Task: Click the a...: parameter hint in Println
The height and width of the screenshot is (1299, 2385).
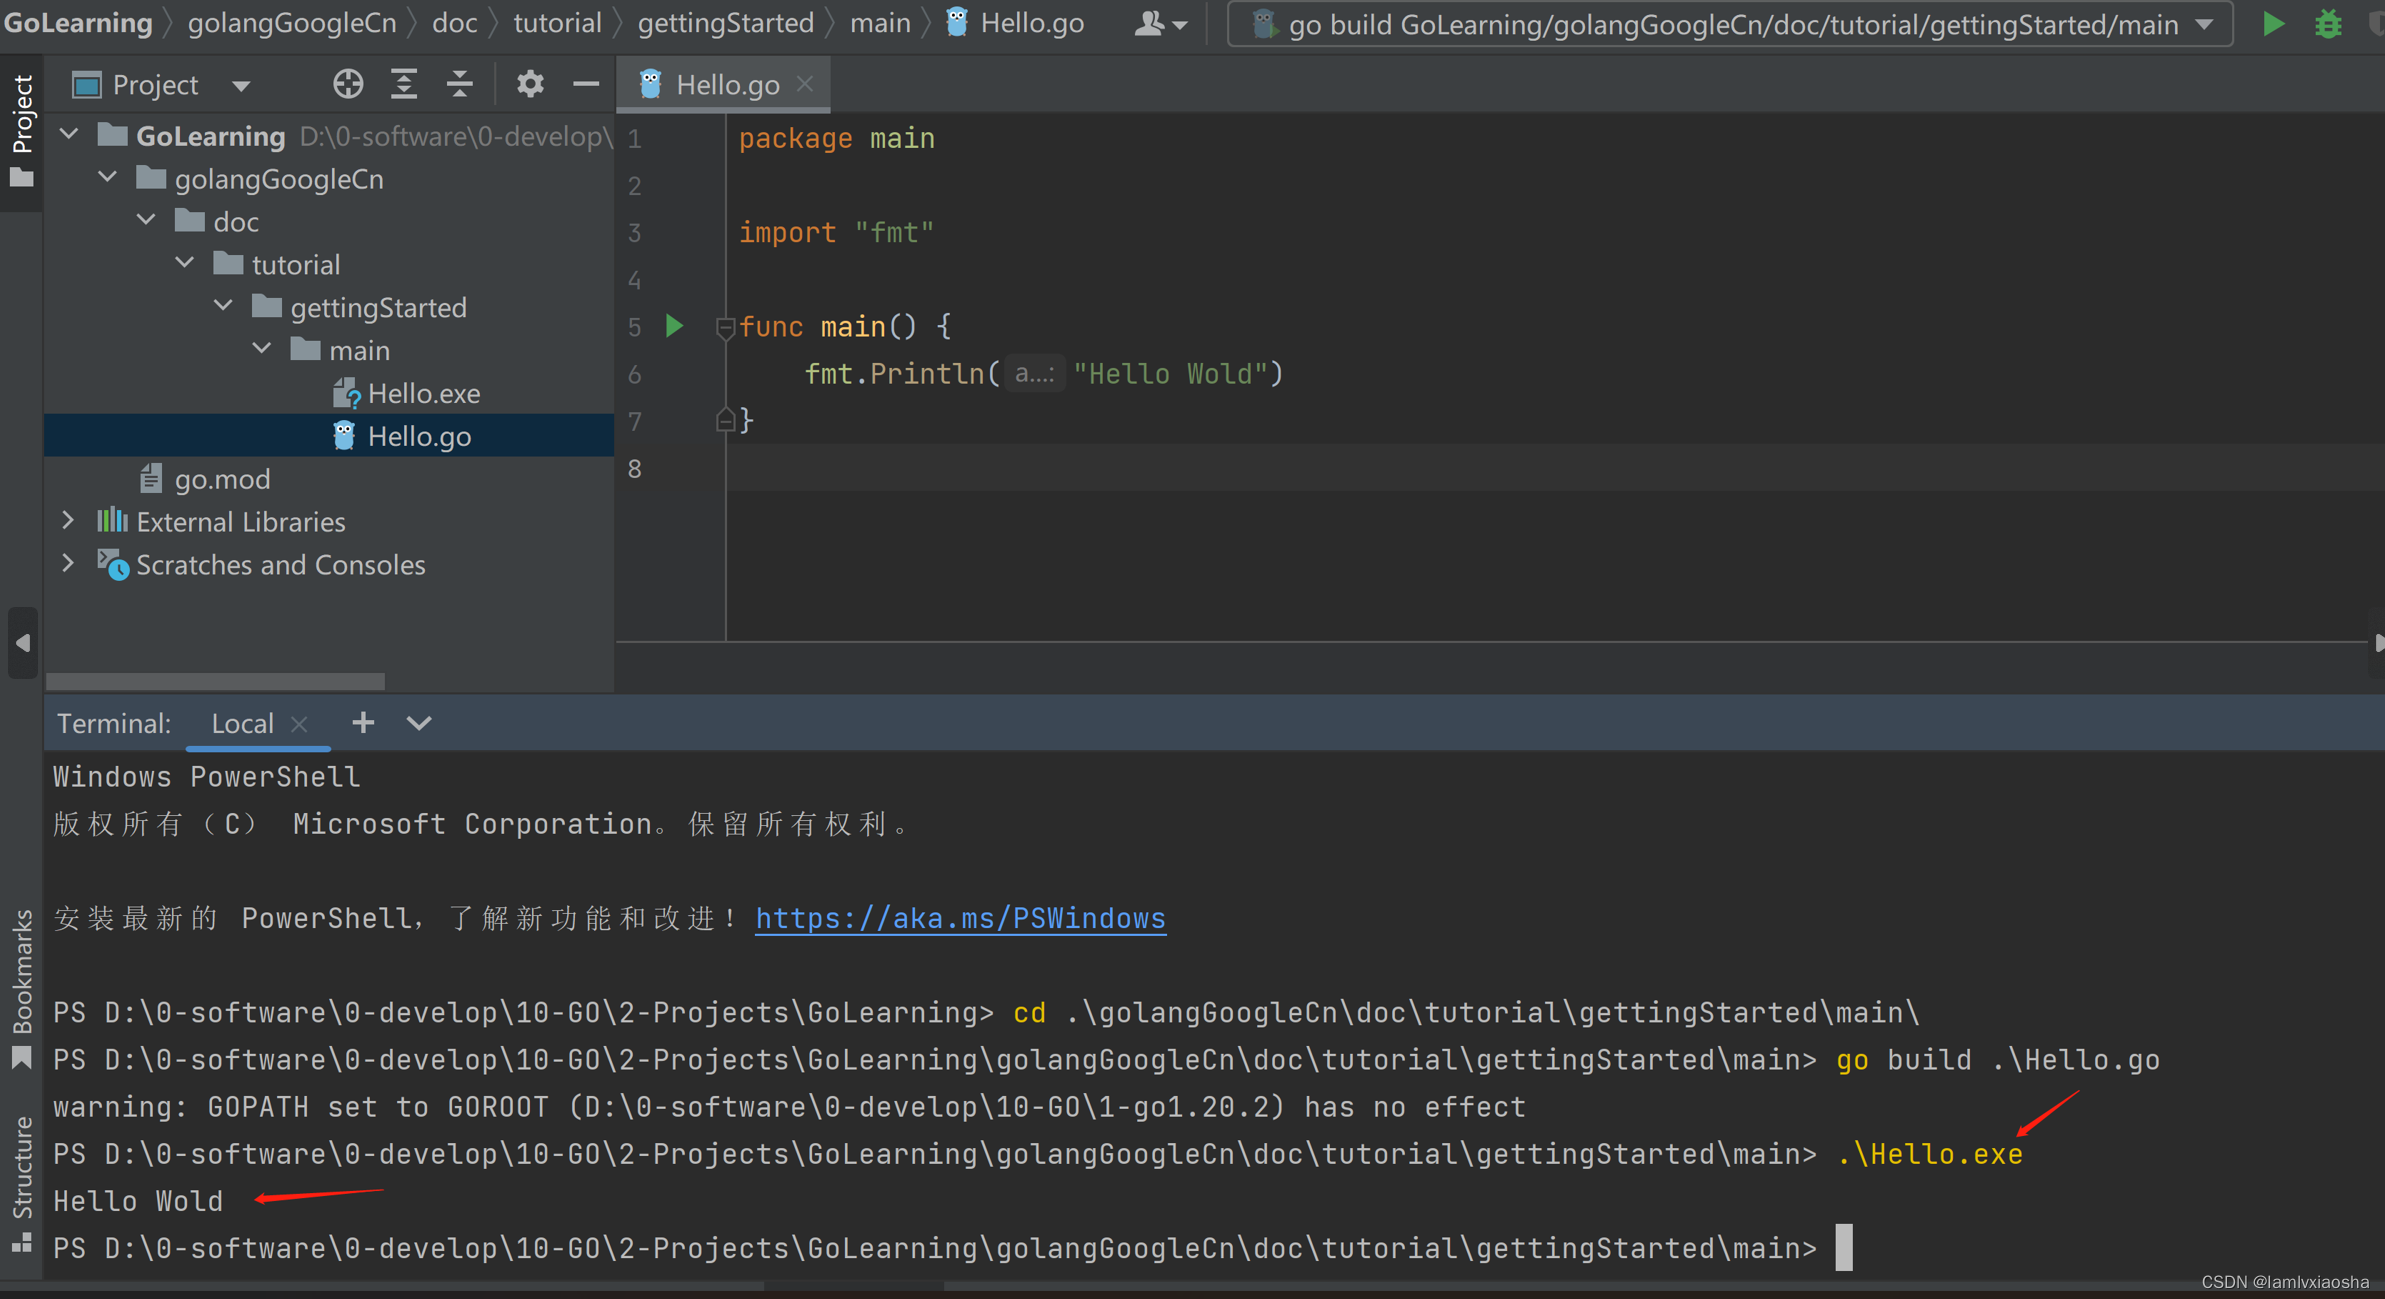Action: (x=1034, y=373)
